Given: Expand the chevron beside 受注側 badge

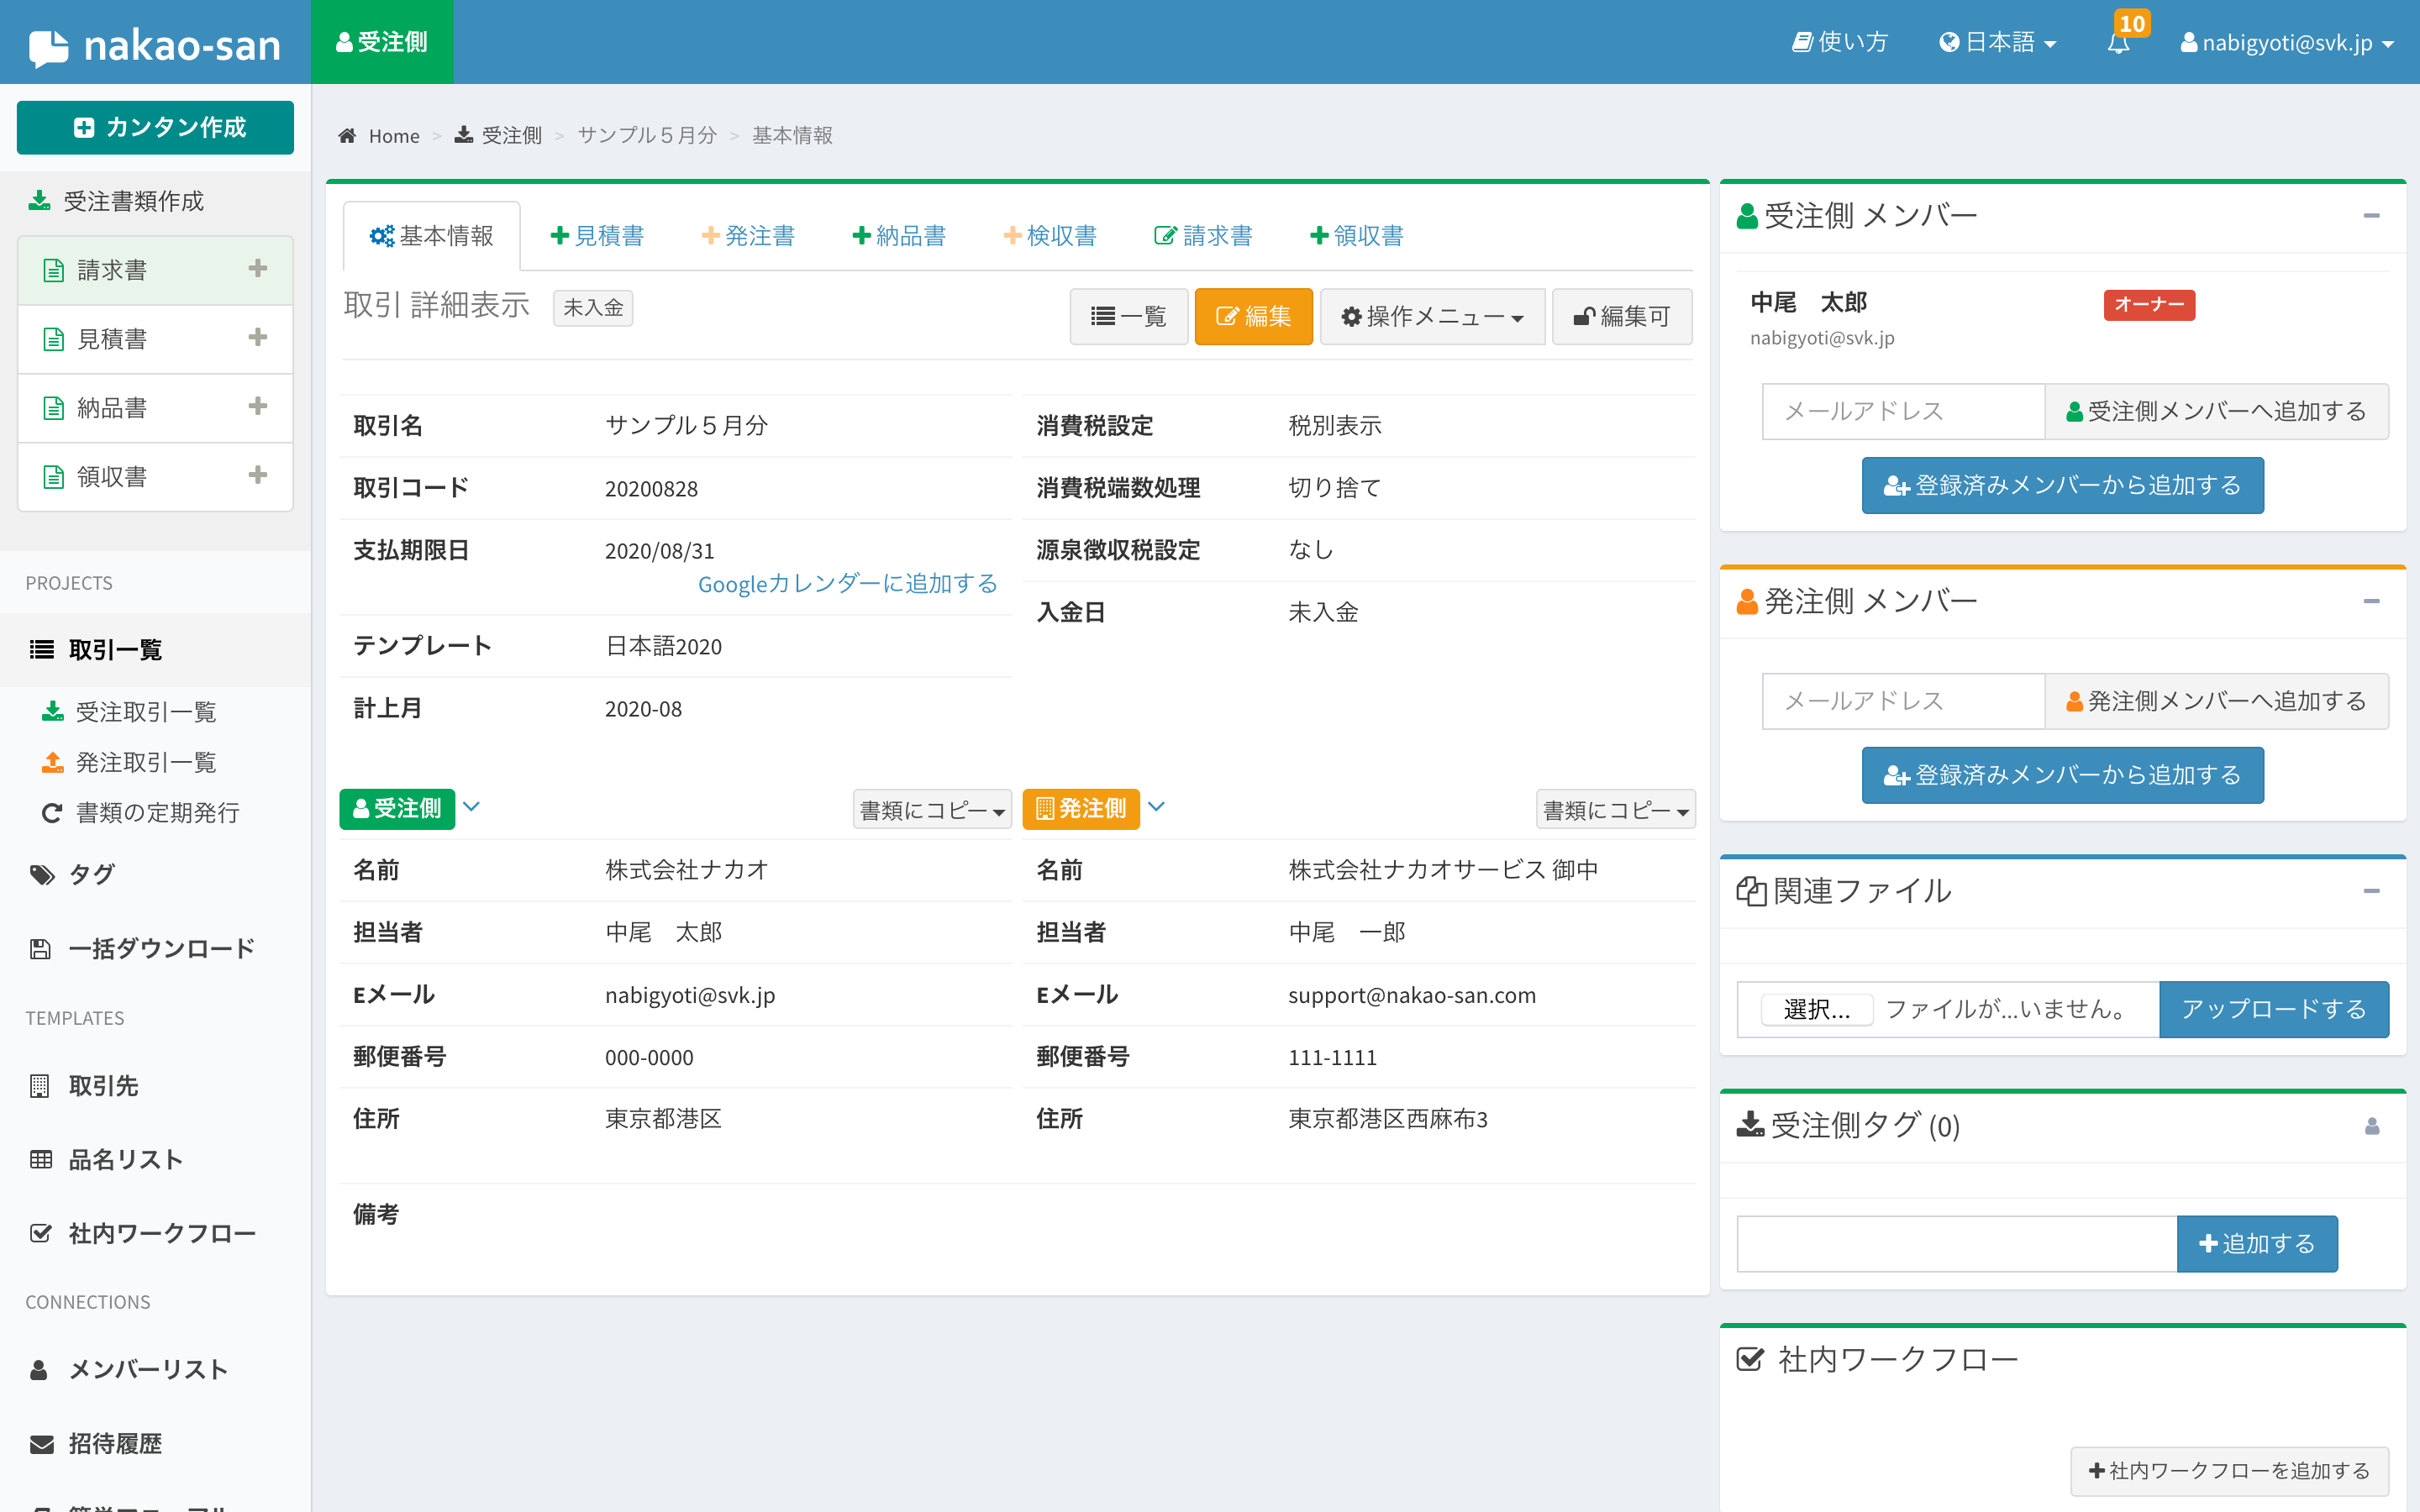Looking at the screenshot, I should (472, 806).
